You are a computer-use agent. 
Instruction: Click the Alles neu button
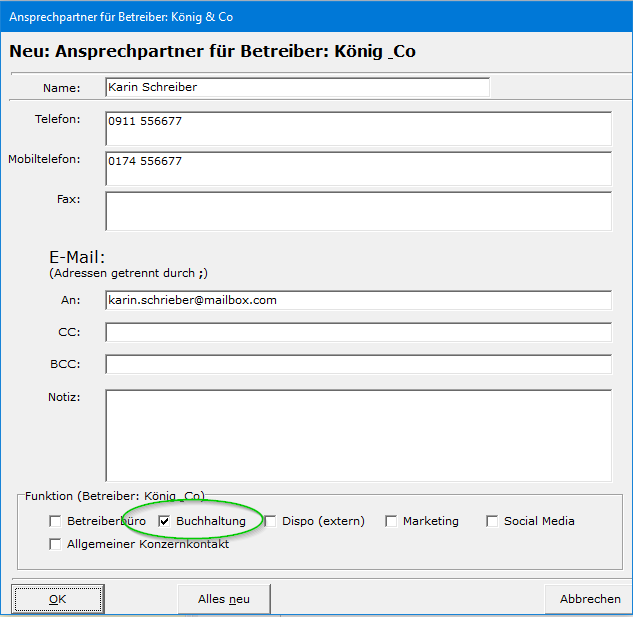(x=224, y=599)
